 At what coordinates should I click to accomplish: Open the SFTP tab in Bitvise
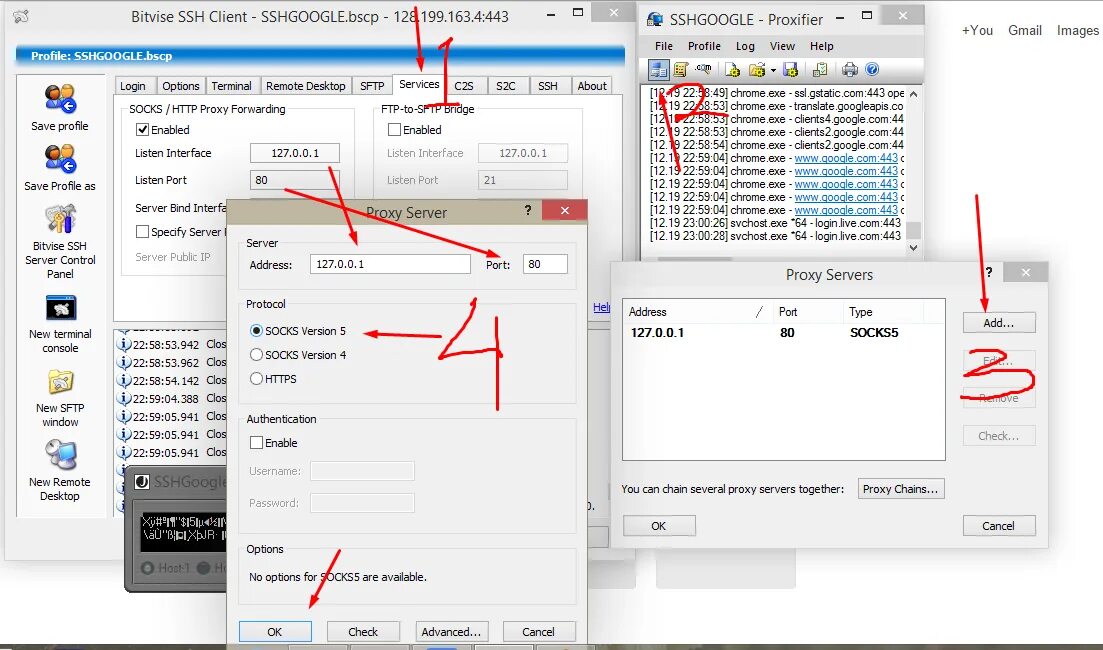tap(372, 86)
